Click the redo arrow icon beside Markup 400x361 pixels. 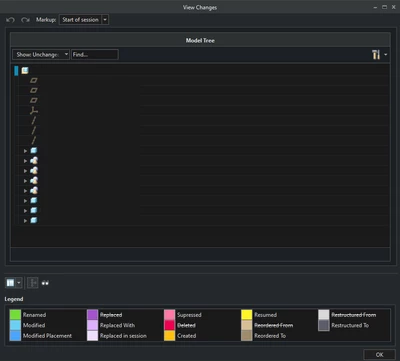point(25,20)
